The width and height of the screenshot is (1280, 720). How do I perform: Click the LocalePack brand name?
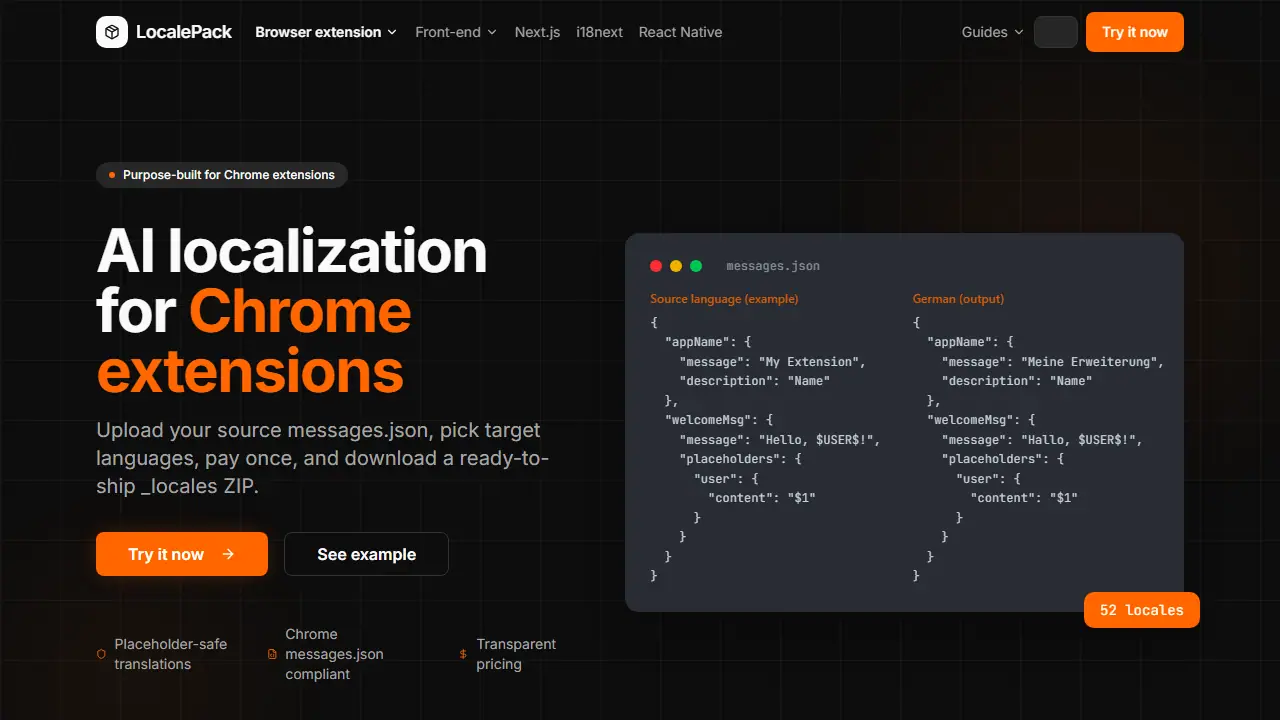click(184, 32)
